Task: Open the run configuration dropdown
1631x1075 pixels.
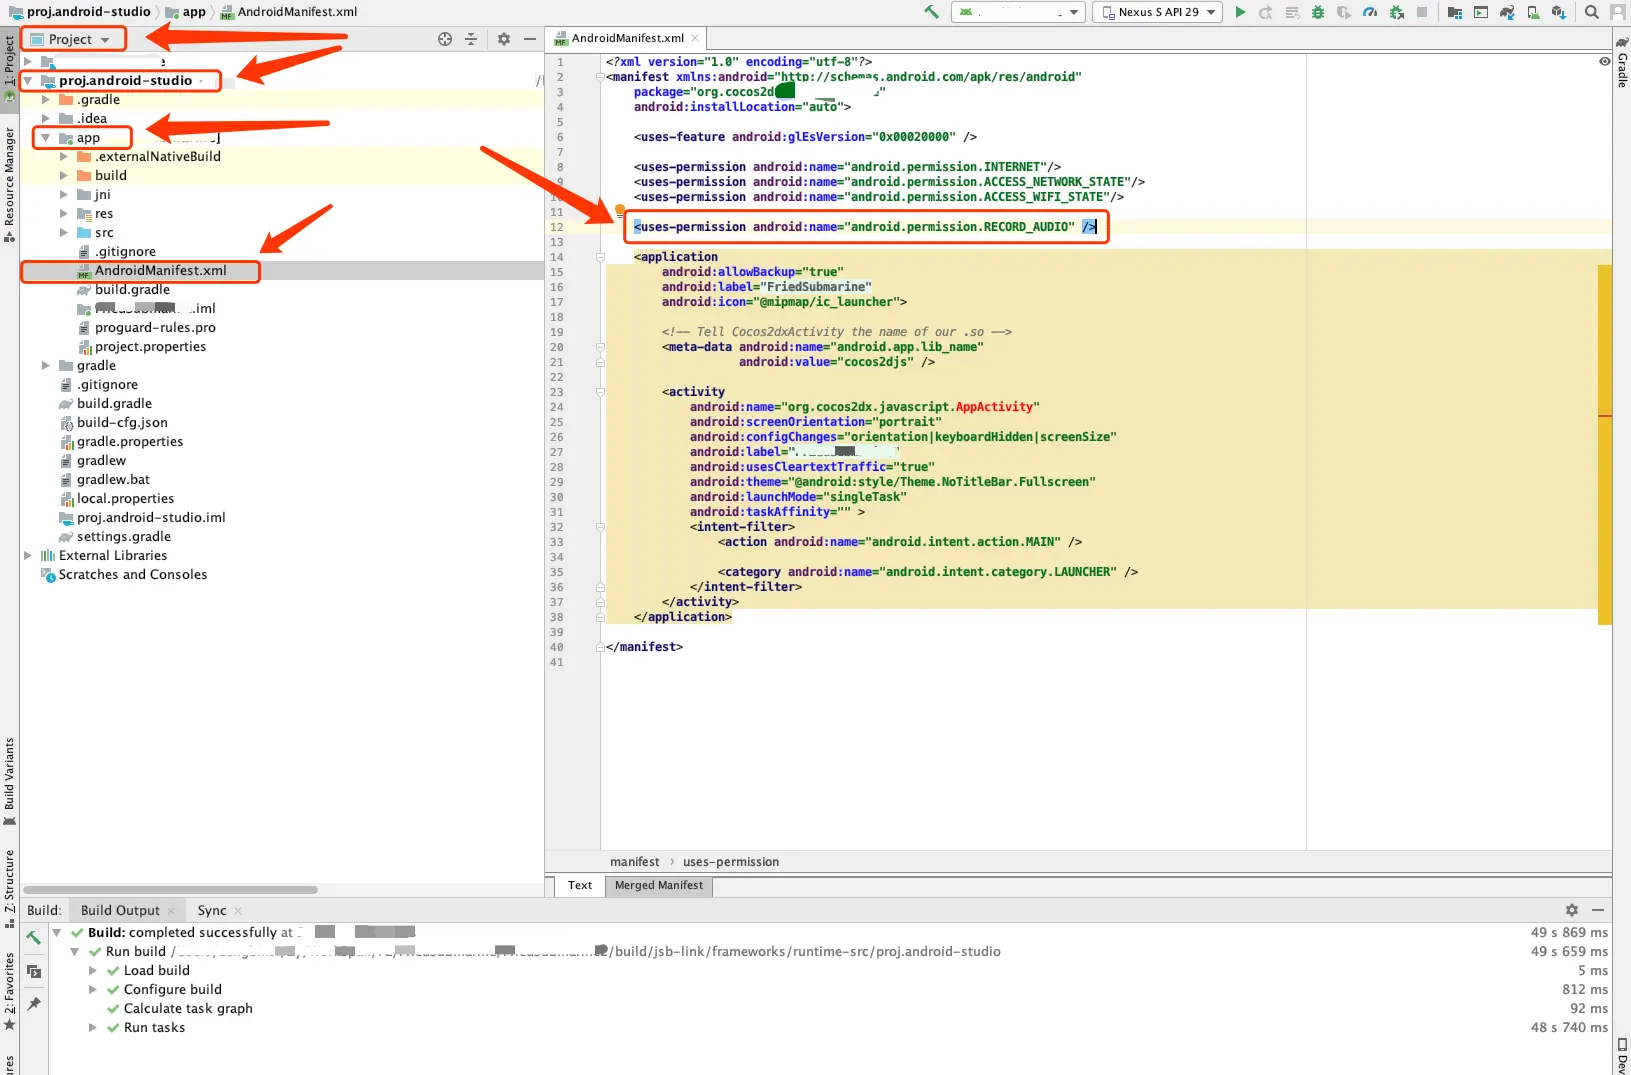Action: pyautogui.click(x=1018, y=12)
